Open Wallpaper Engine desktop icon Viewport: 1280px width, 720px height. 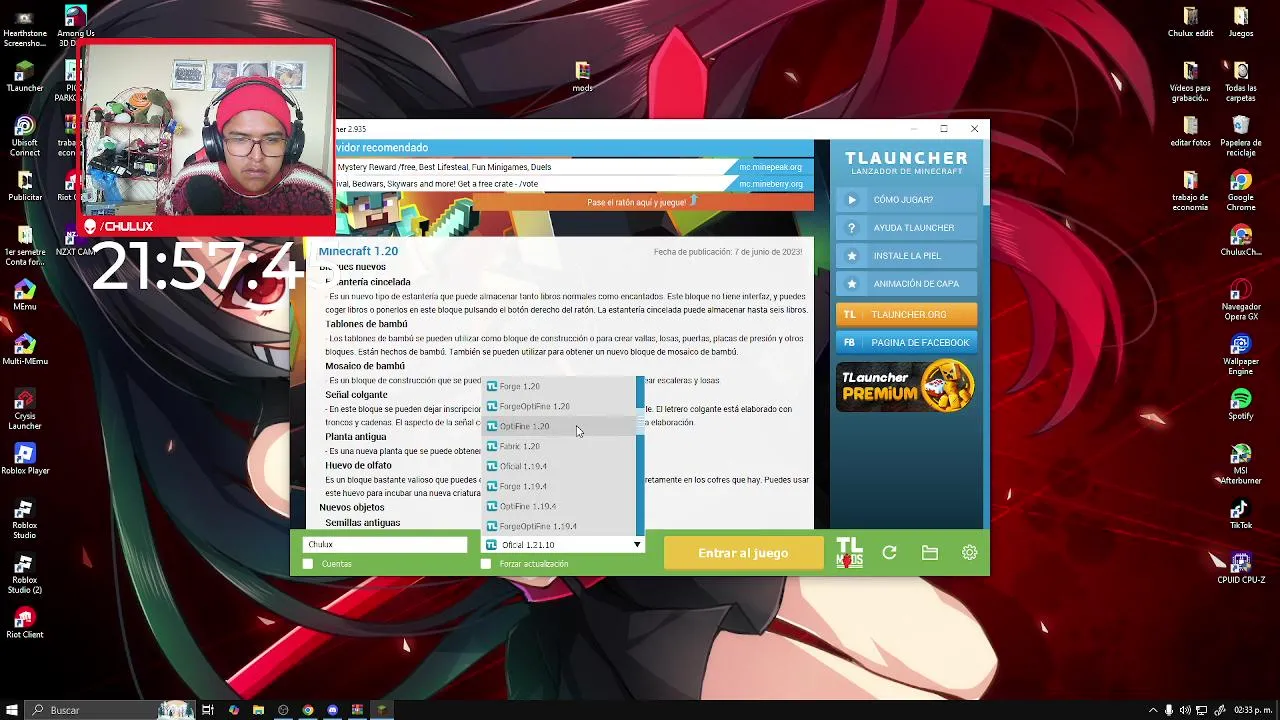pyautogui.click(x=1241, y=354)
